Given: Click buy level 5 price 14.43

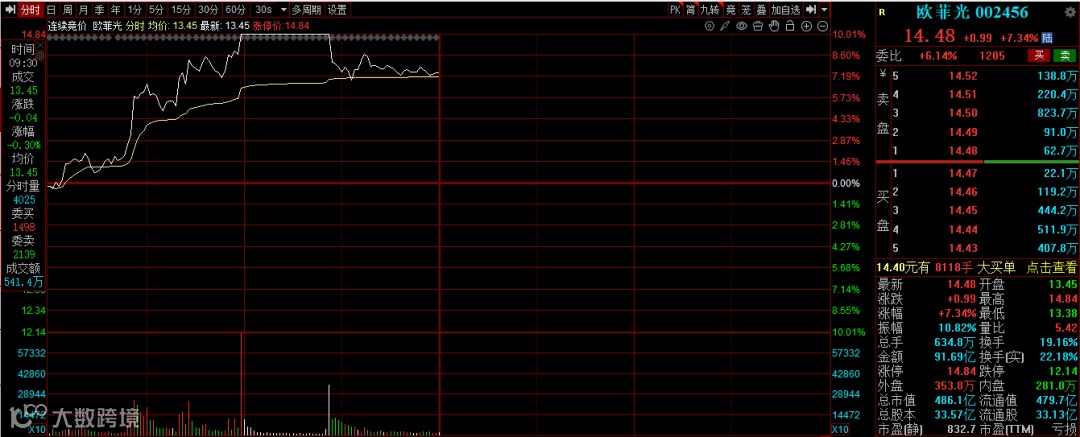Looking at the screenshot, I should point(964,248).
